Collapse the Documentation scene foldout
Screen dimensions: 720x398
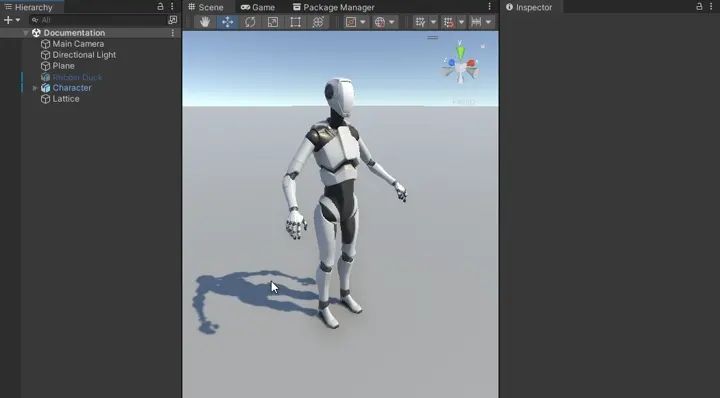click(26, 33)
